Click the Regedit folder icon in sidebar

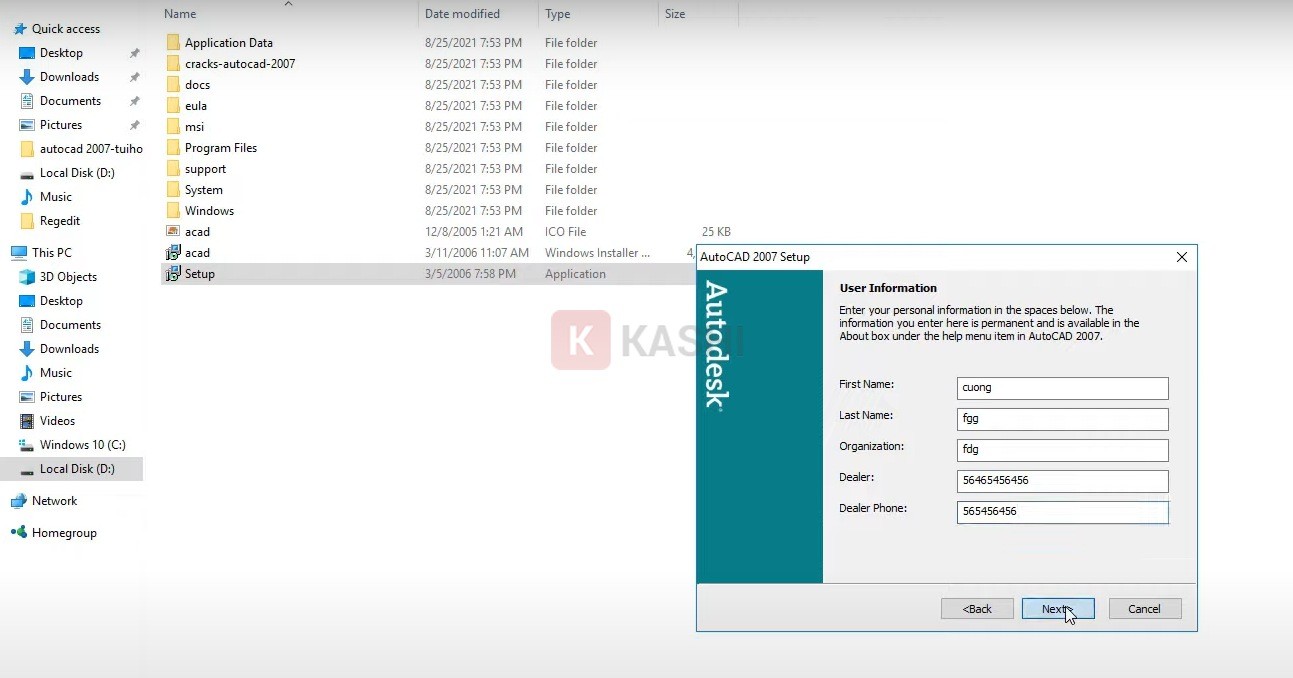tap(27, 221)
